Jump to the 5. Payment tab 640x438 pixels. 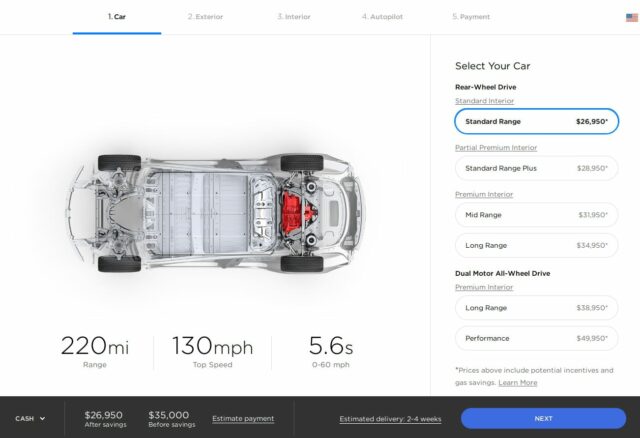pyautogui.click(x=471, y=17)
